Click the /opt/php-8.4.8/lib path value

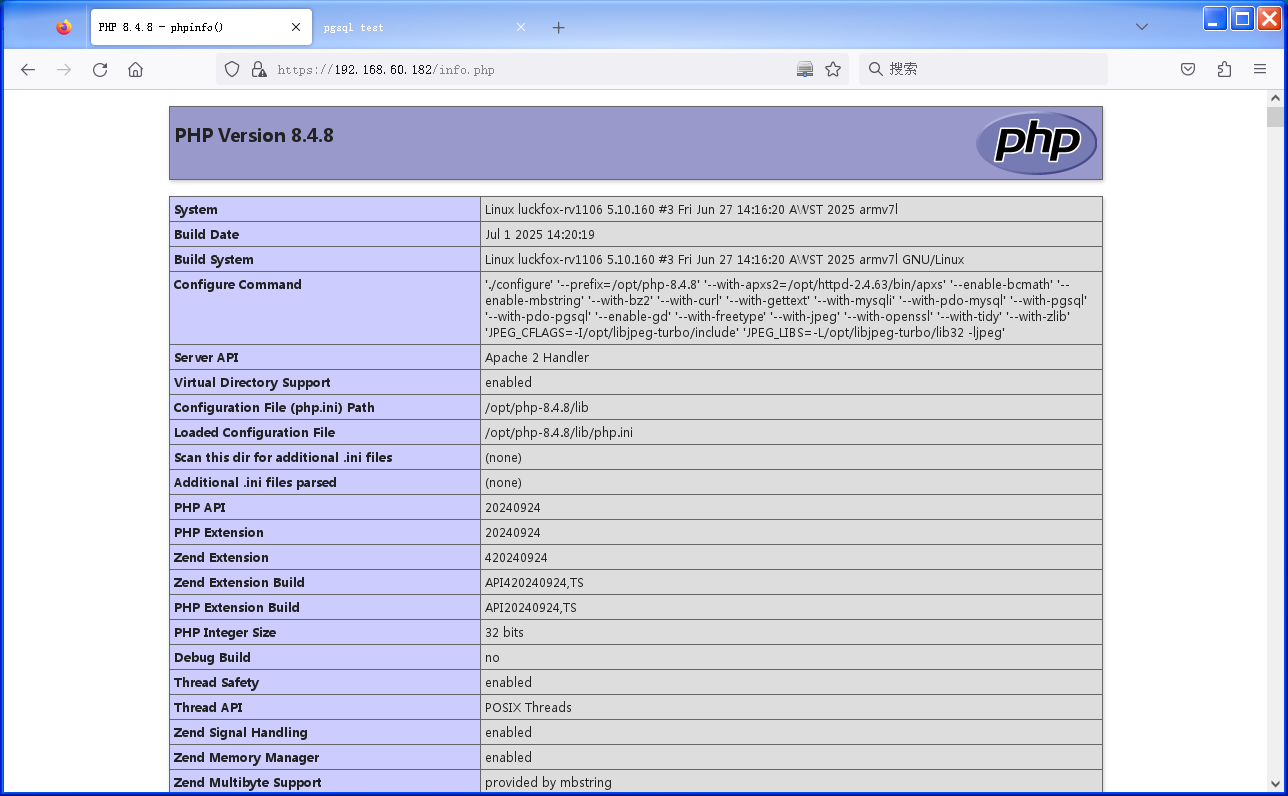click(537, 407)
